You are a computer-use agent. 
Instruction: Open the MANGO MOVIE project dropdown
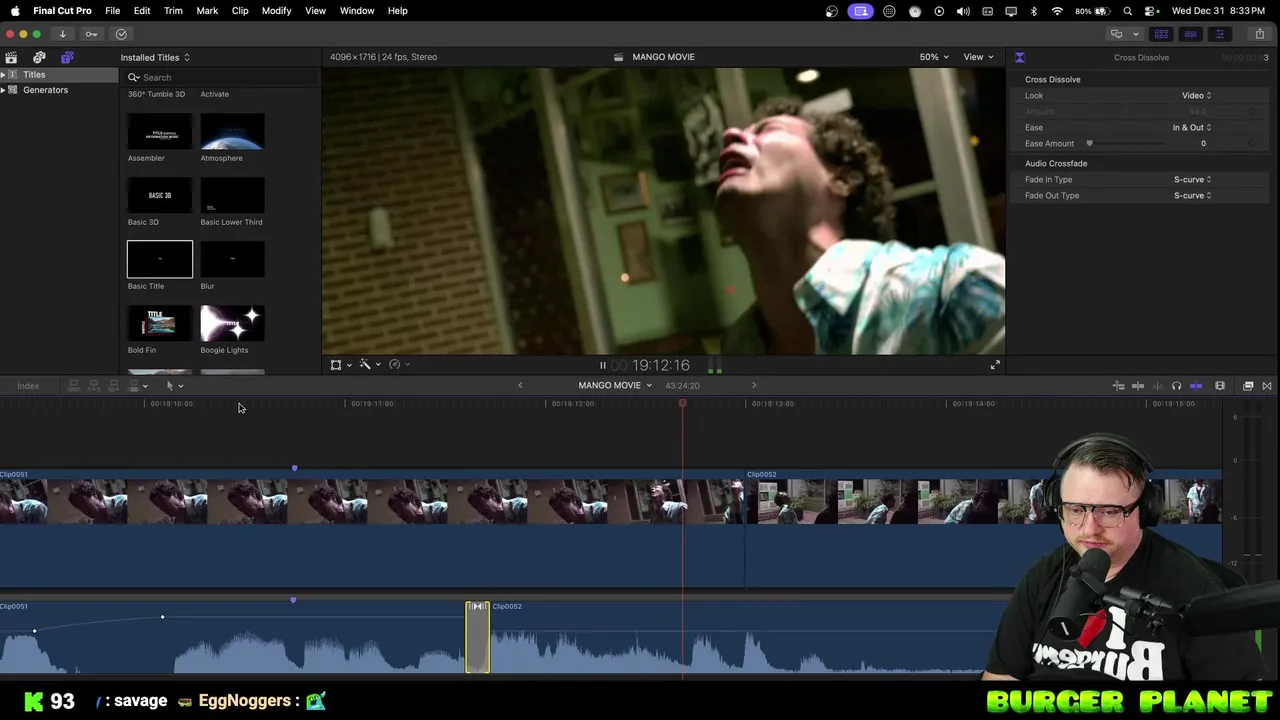[x=615, y=386]
